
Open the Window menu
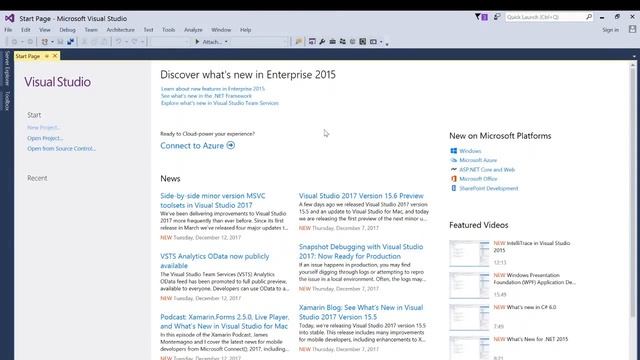[x=221, y=30]
